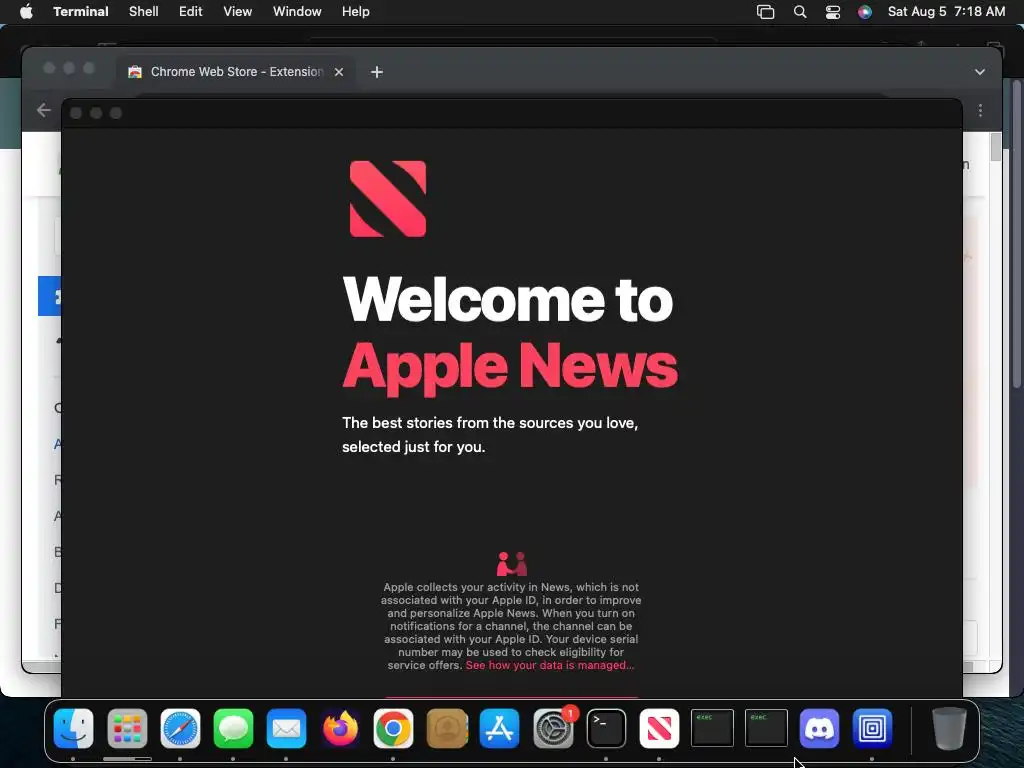1024x768 pixels.
Task: Open Finder from the dock
Action: 73,728
